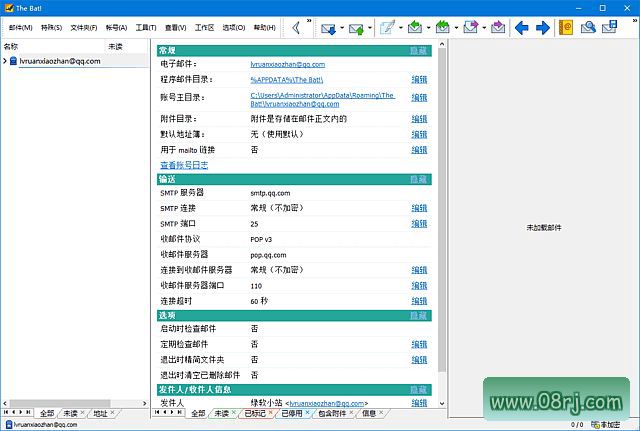Switch to the 地址 tab in the folder pane
Image resolution: width=640 pixels, height=431 pixels.
100,413
